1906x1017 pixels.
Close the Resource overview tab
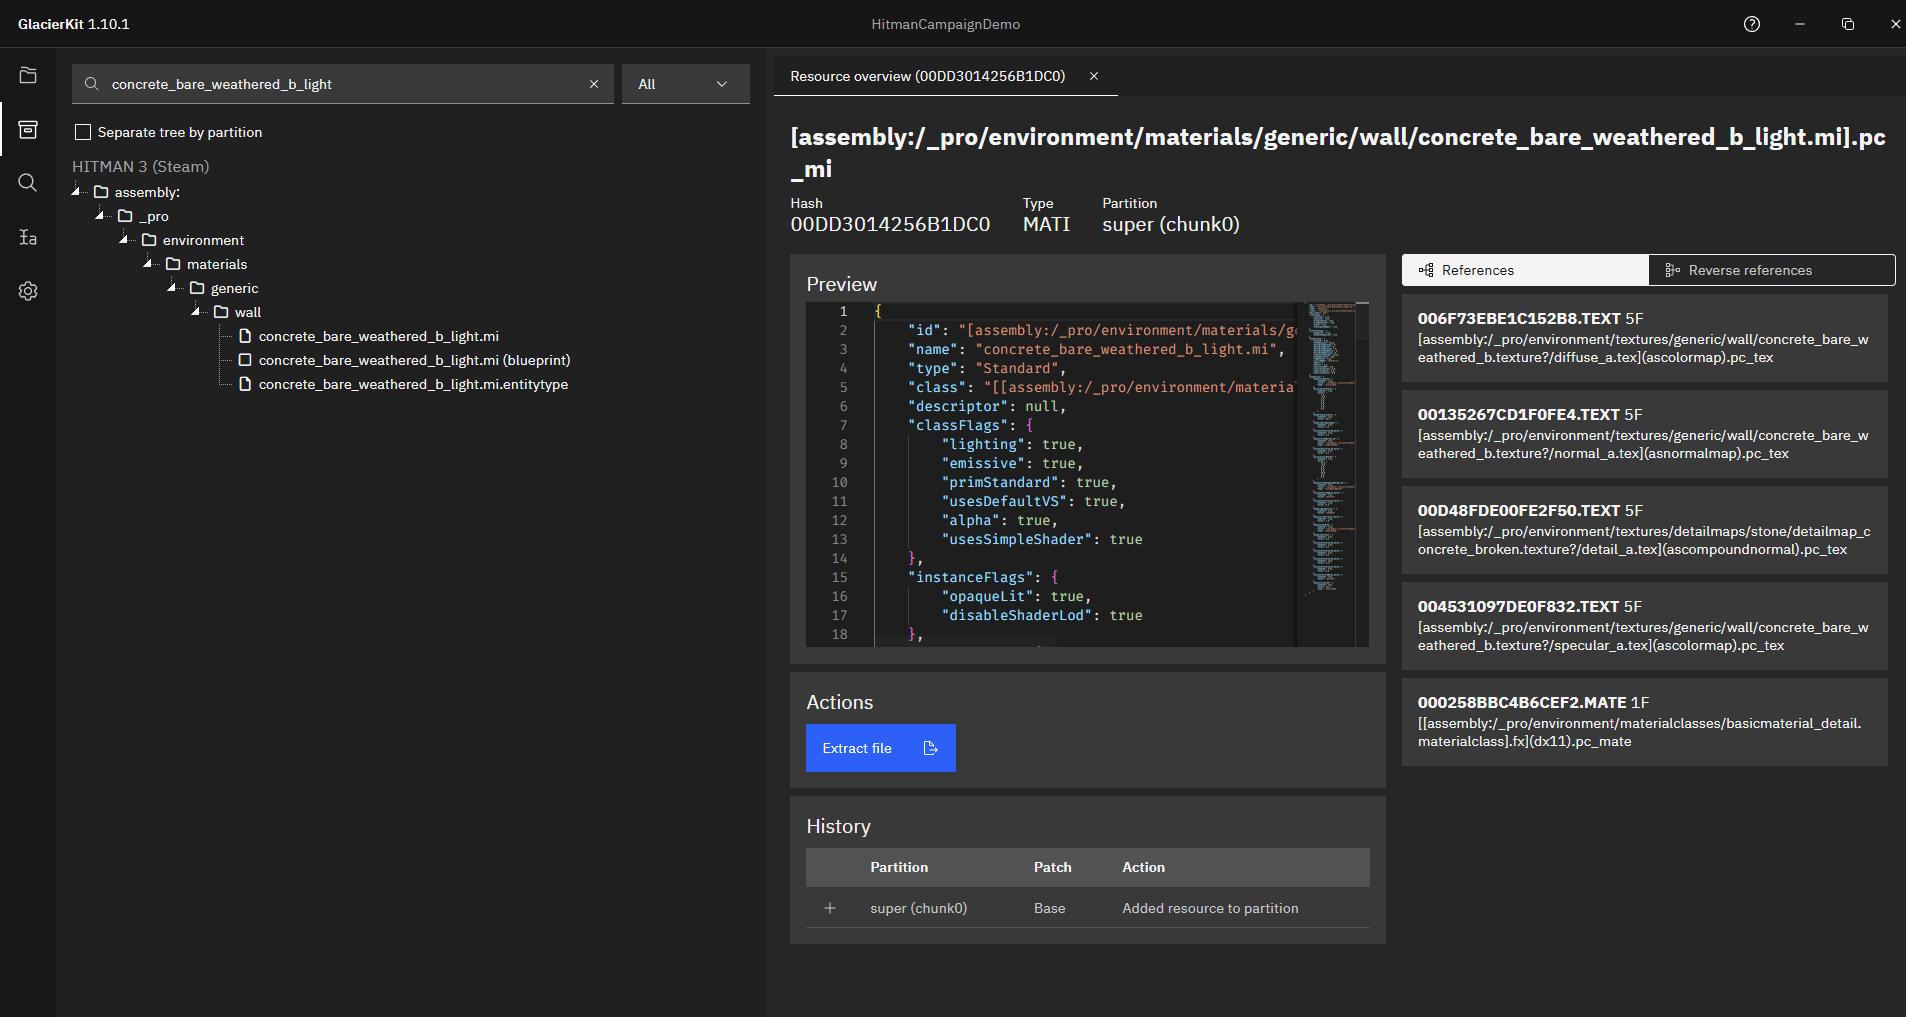pos(1094,76)
